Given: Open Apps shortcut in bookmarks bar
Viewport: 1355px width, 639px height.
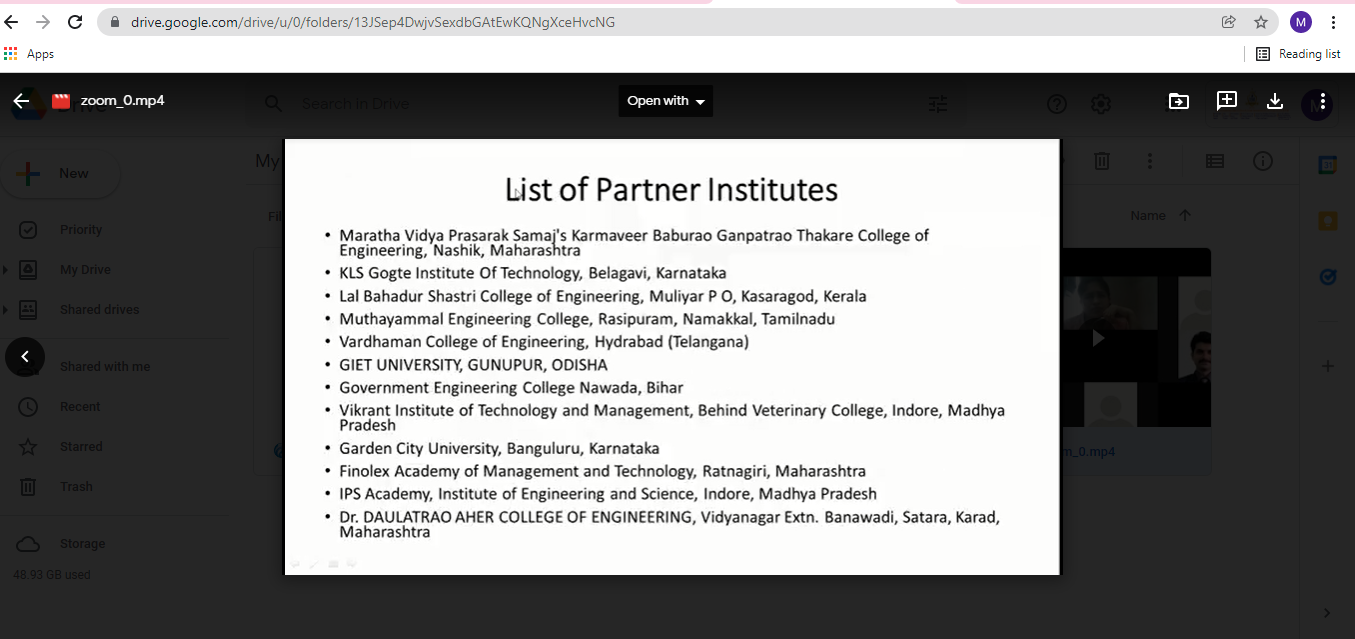Looking at the screenshot, I should point(29,54).
